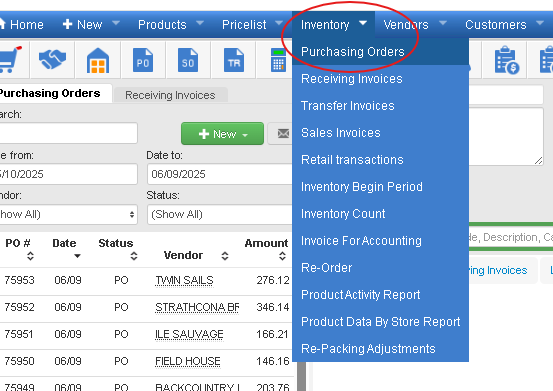Click the Date from field
This screenshot has width=553, height=391.
pos(68,174)
